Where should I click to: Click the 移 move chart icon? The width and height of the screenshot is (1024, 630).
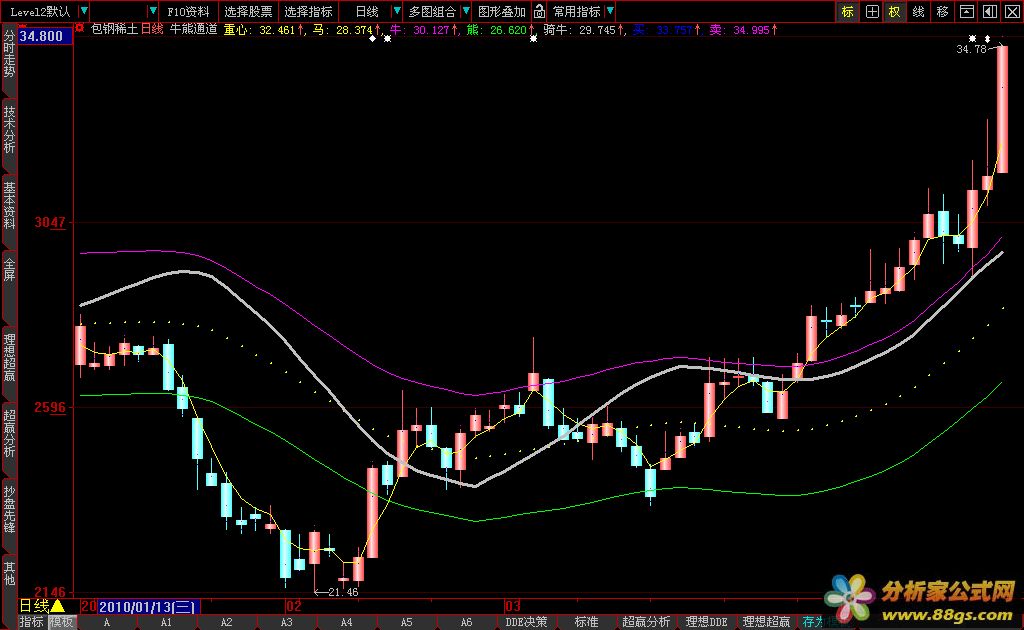942,12
